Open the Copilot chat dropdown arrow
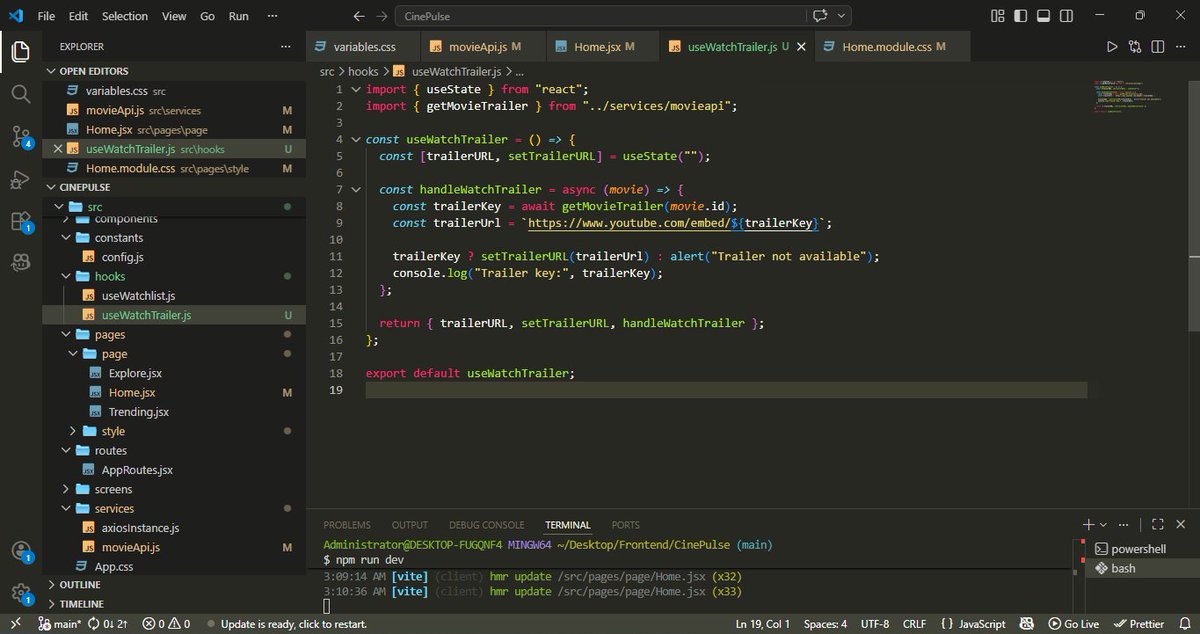This screenshot has width=1200, height=634. (x=842, y=16)
